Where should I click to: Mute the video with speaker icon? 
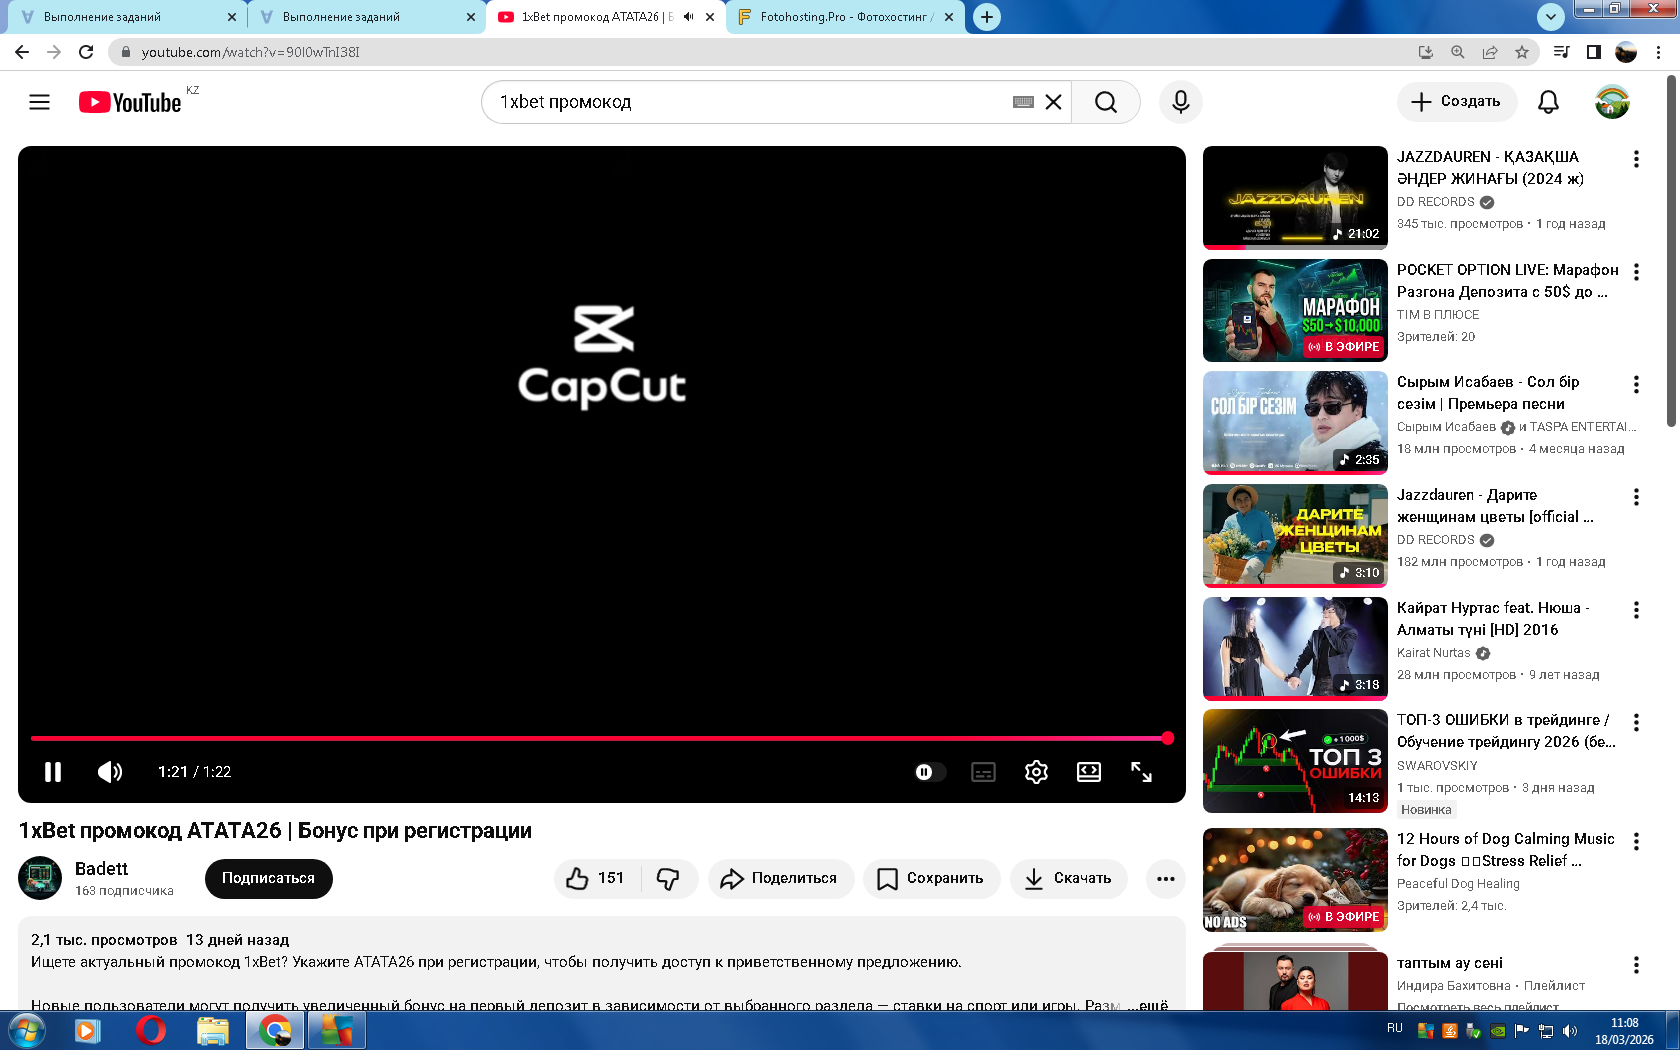[x=110, y=772]
